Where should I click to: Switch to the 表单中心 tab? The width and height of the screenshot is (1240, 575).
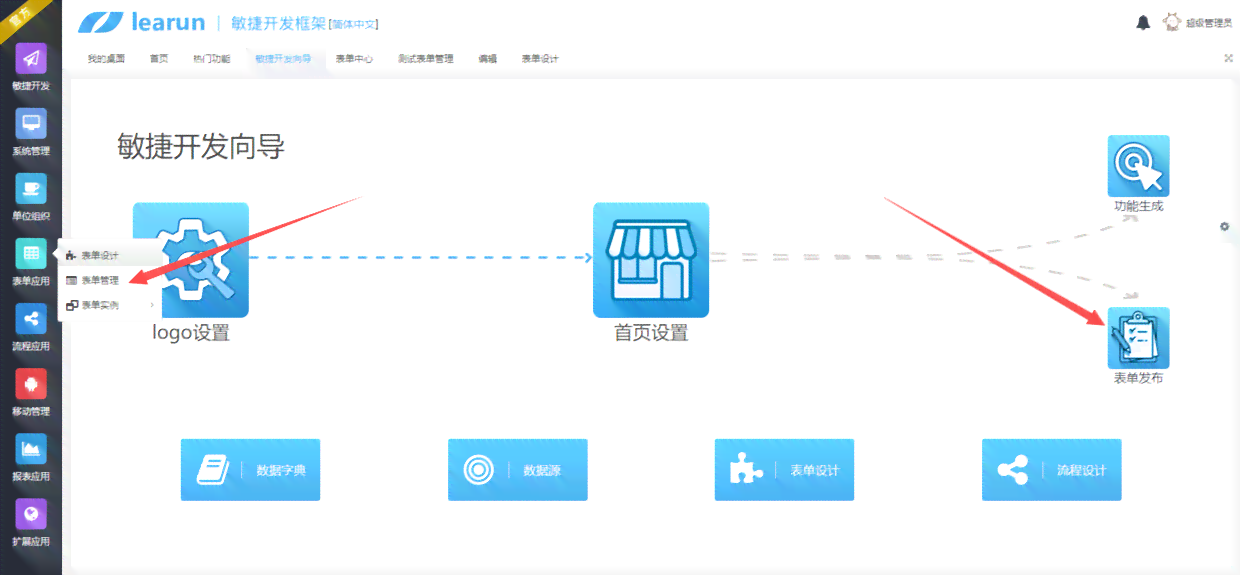[x=354, y=59]
